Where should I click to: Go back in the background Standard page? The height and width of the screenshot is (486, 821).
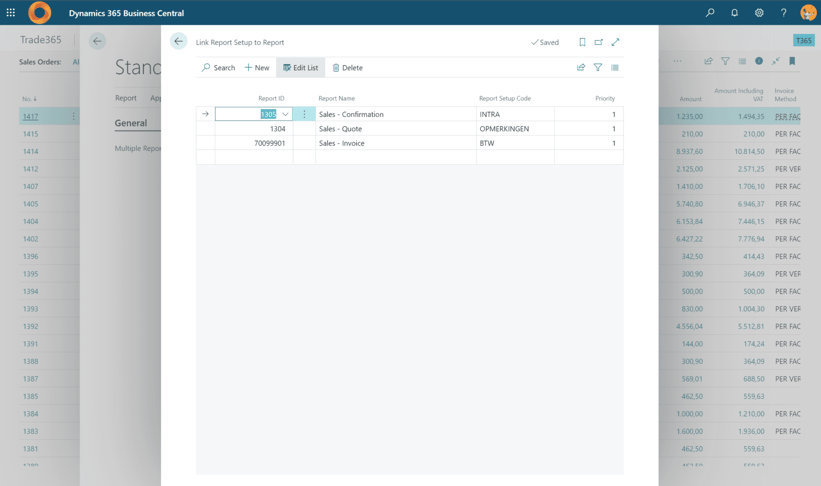pos(97,41)
